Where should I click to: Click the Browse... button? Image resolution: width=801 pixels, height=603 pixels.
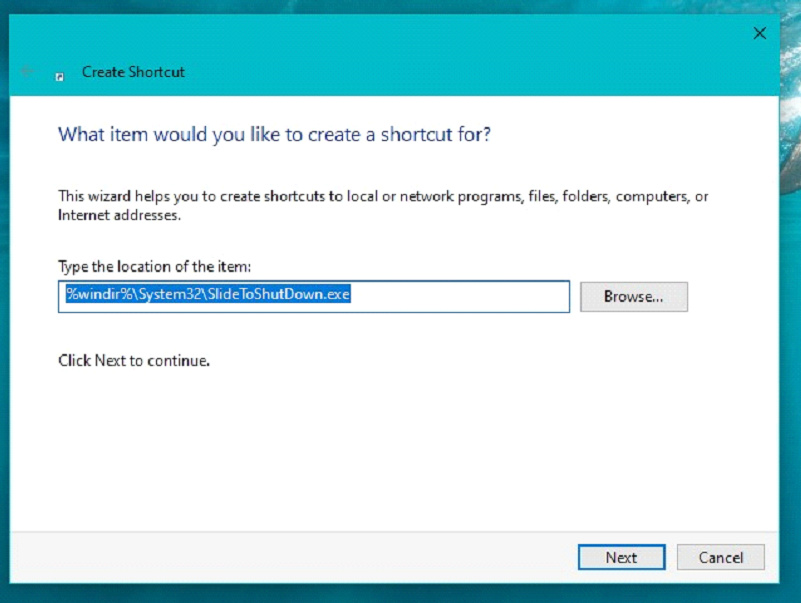[x=633, y=297]
